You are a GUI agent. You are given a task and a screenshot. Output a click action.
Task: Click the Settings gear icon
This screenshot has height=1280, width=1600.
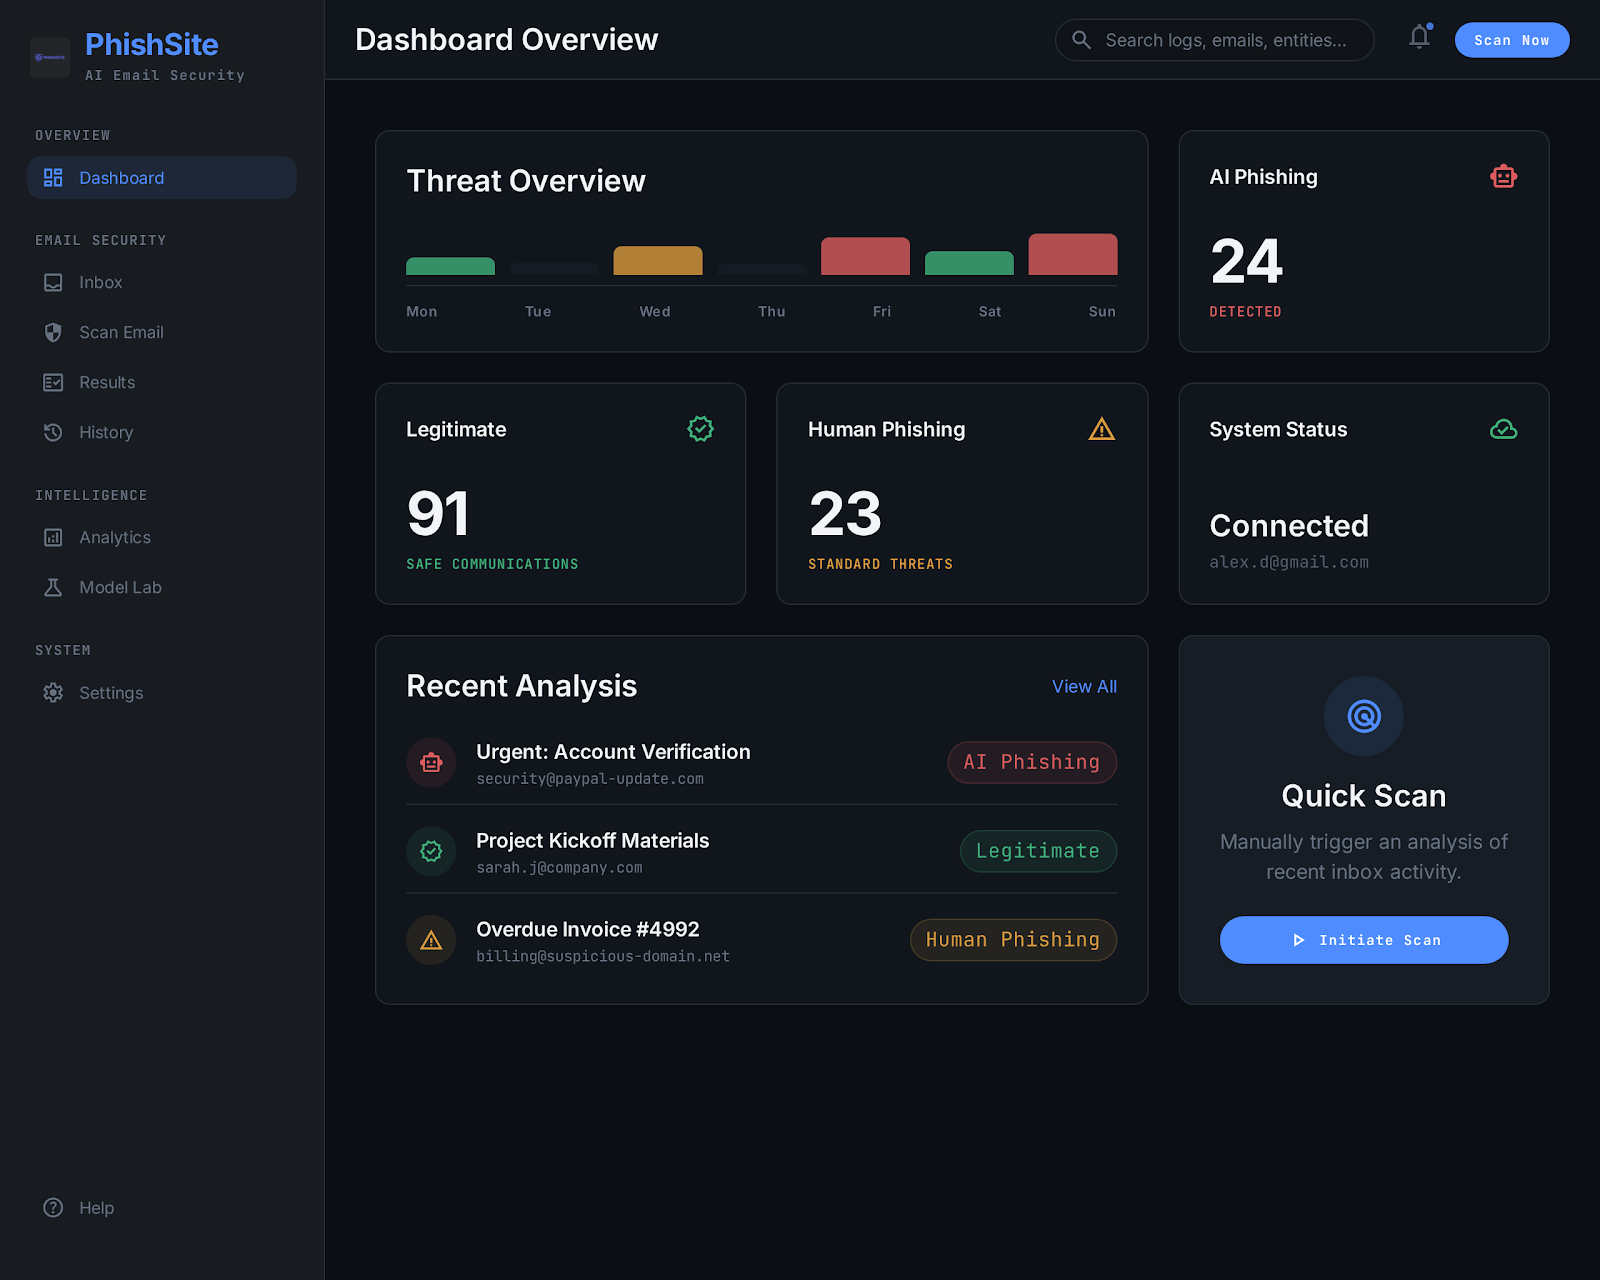[53, 693]
